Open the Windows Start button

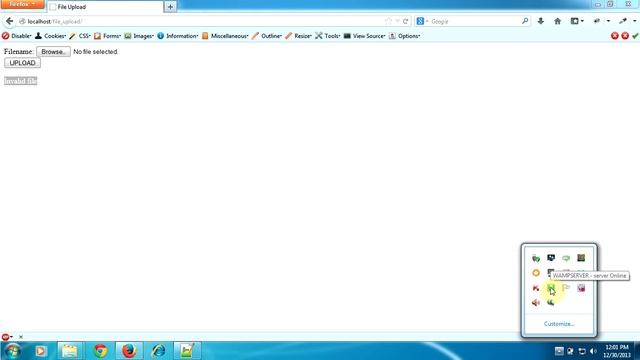click(12, 351)
